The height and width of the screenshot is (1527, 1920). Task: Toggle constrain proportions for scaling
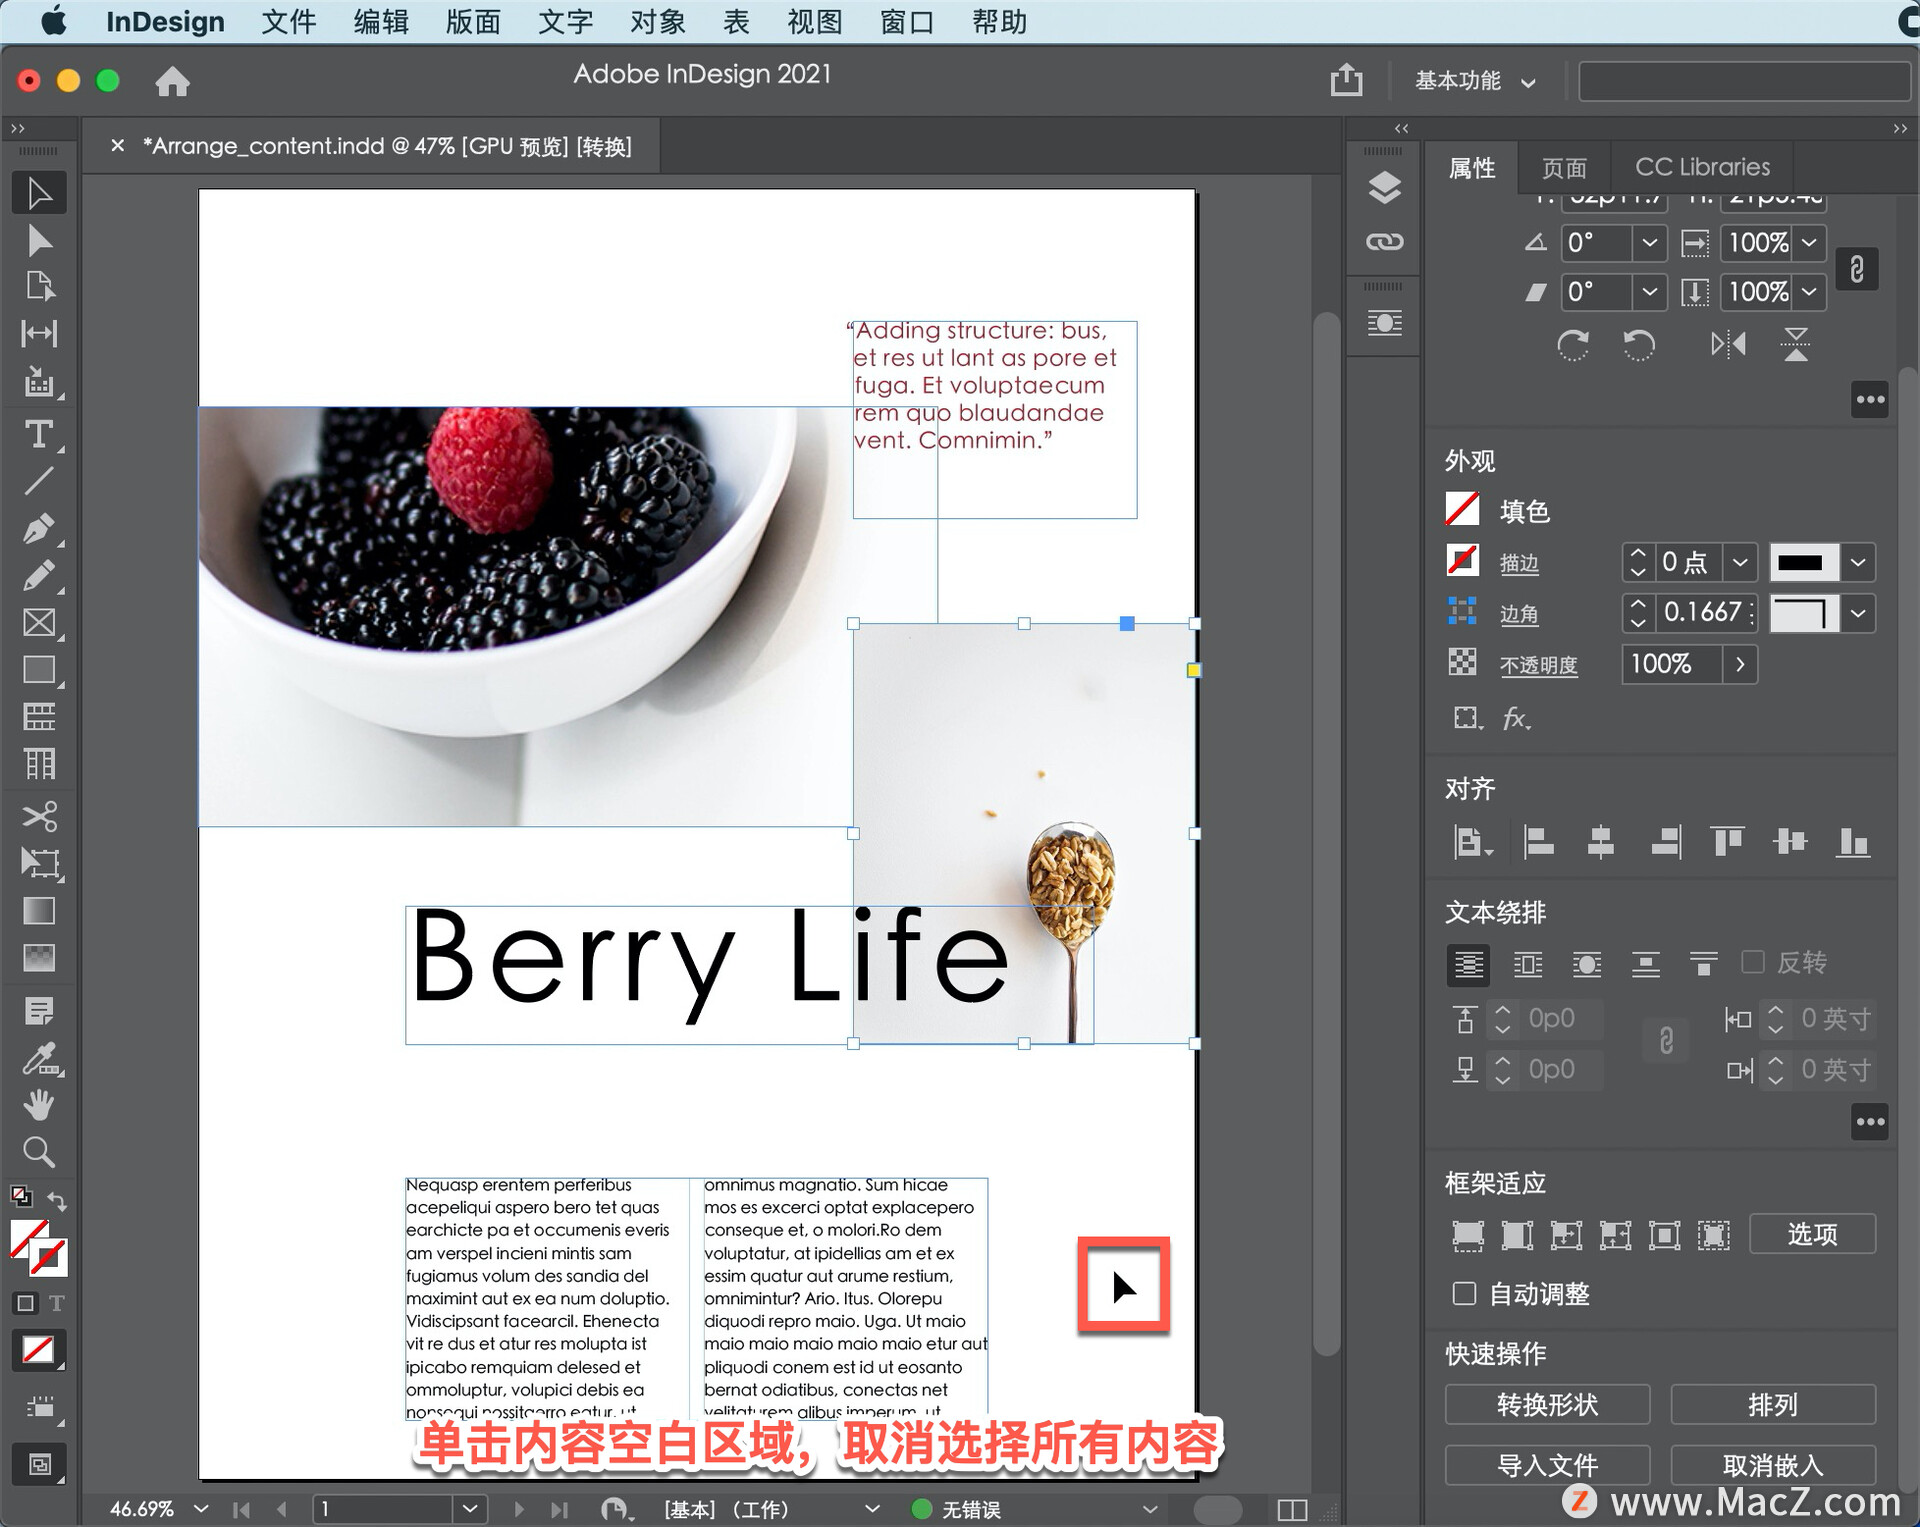tap(1857, 268)
